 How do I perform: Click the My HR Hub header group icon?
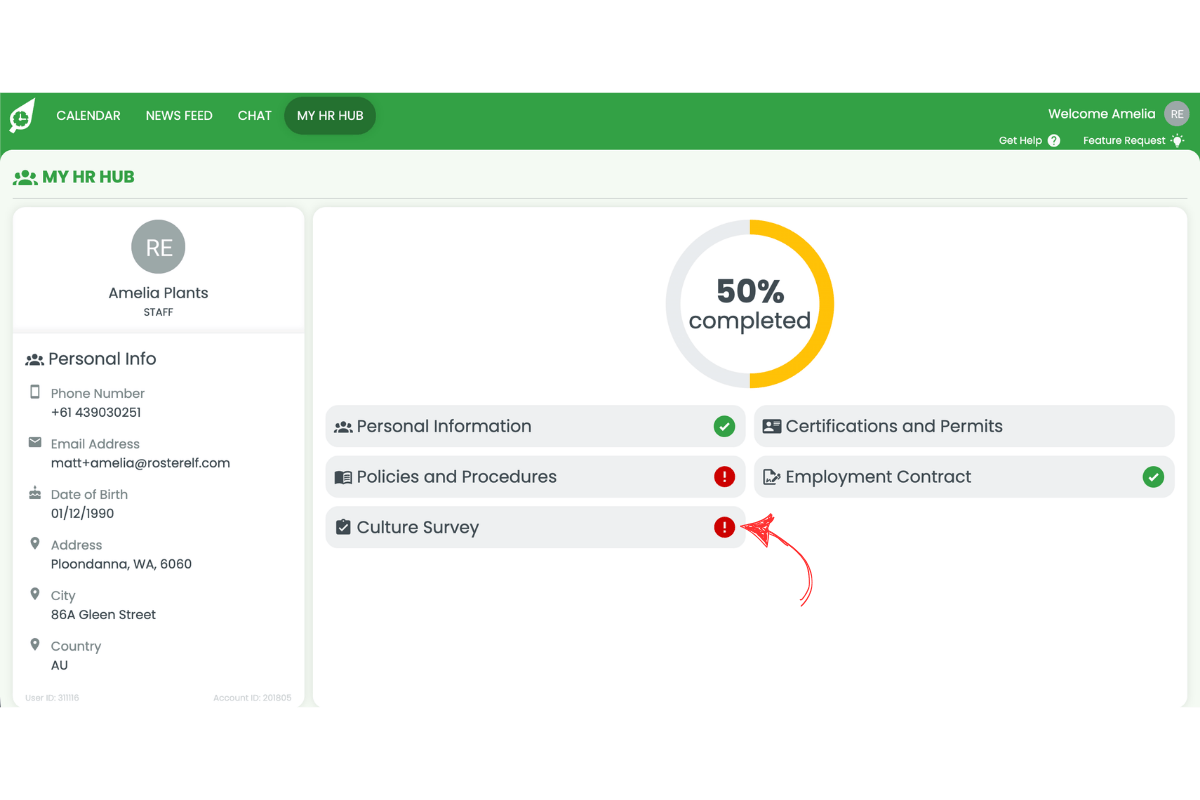tap(25, 176)
